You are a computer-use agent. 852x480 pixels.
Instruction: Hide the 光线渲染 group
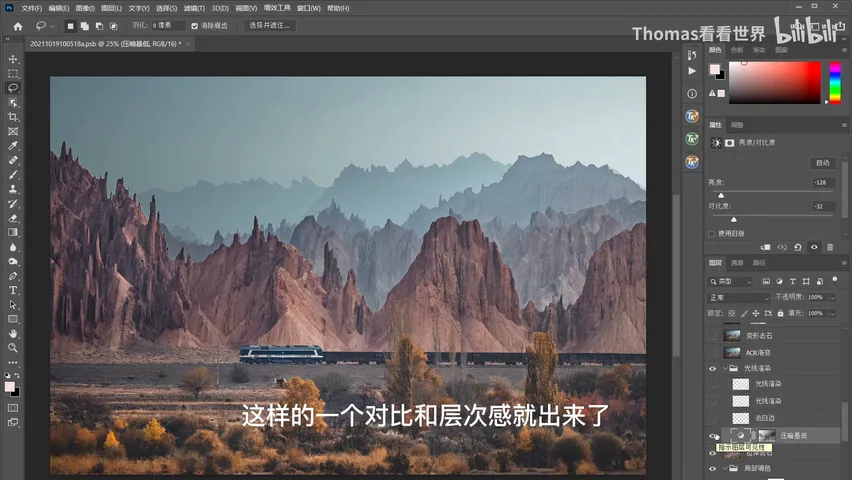point(712,369)
